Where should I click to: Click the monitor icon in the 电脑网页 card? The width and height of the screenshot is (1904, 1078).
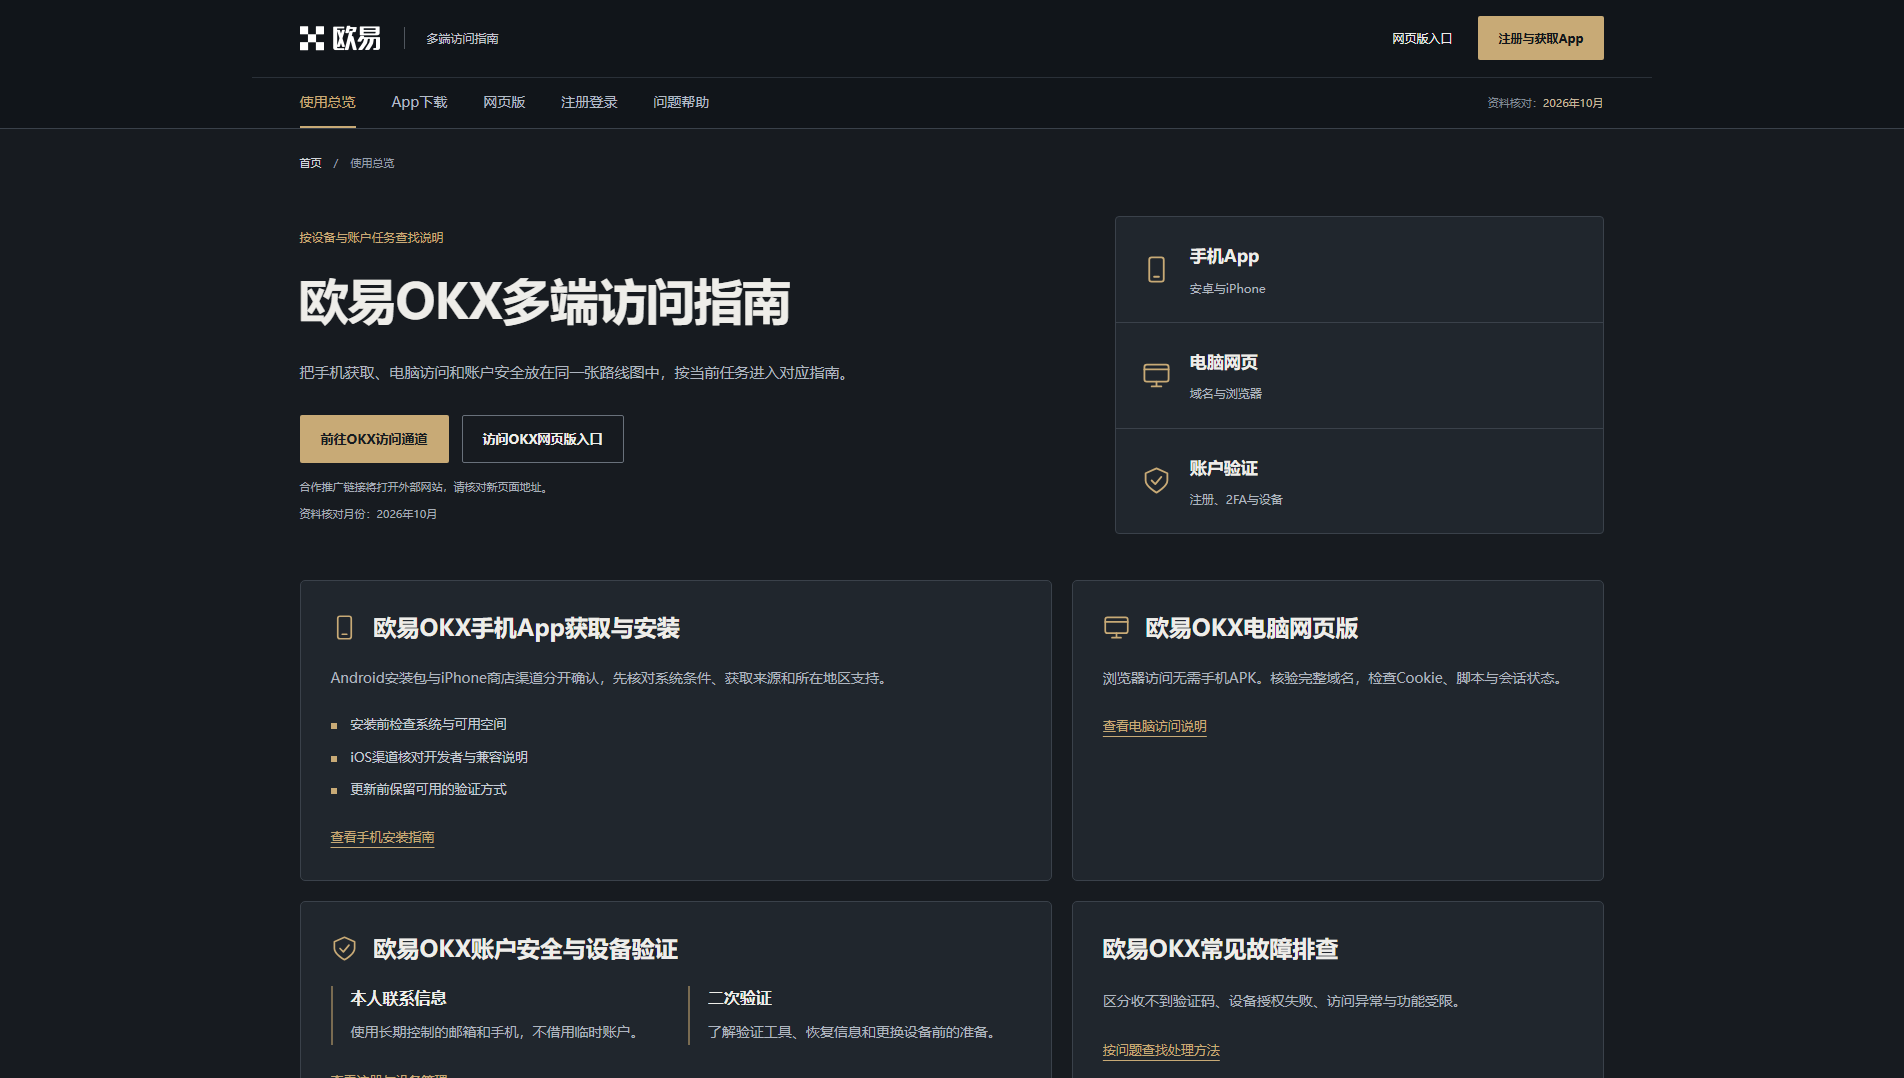[x=1156, y=375]
